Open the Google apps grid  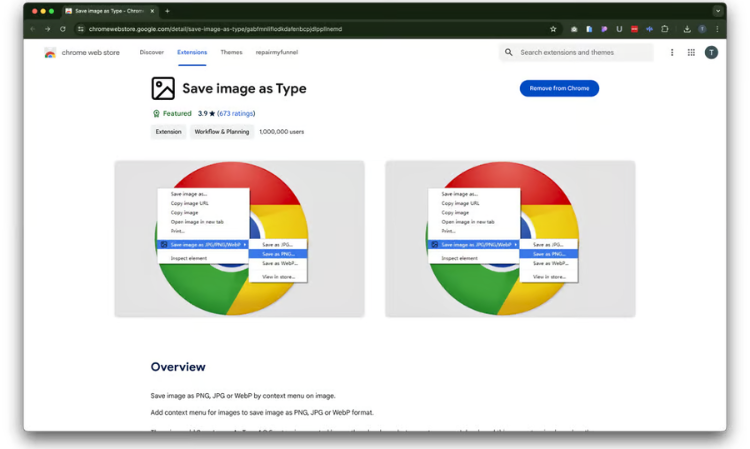(691, 53)
